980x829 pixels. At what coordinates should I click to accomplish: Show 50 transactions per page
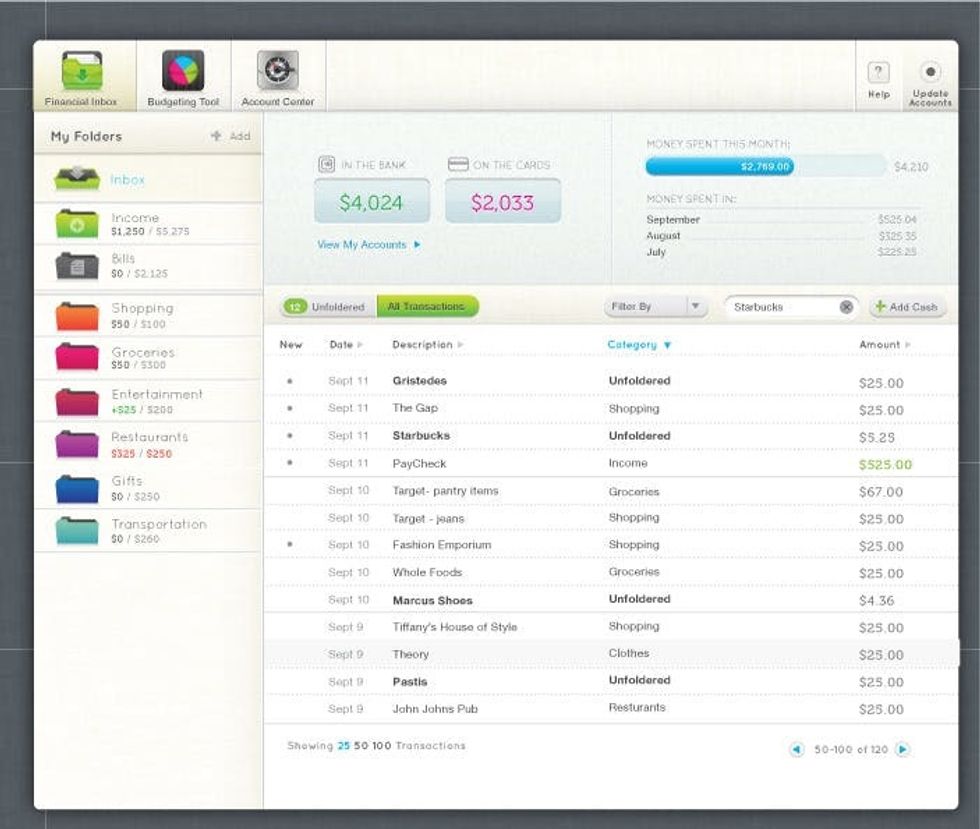coord(361,746)
